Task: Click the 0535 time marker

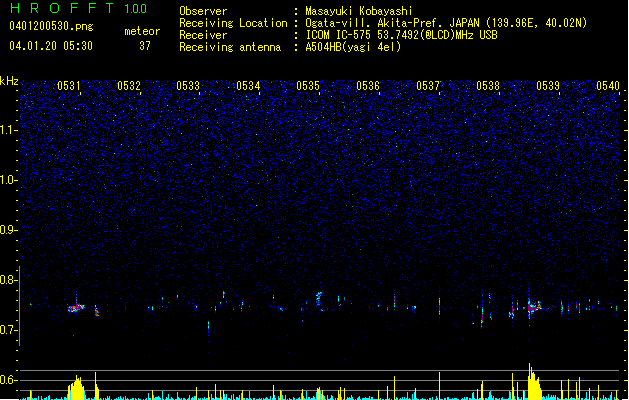Action: point(308,86)
